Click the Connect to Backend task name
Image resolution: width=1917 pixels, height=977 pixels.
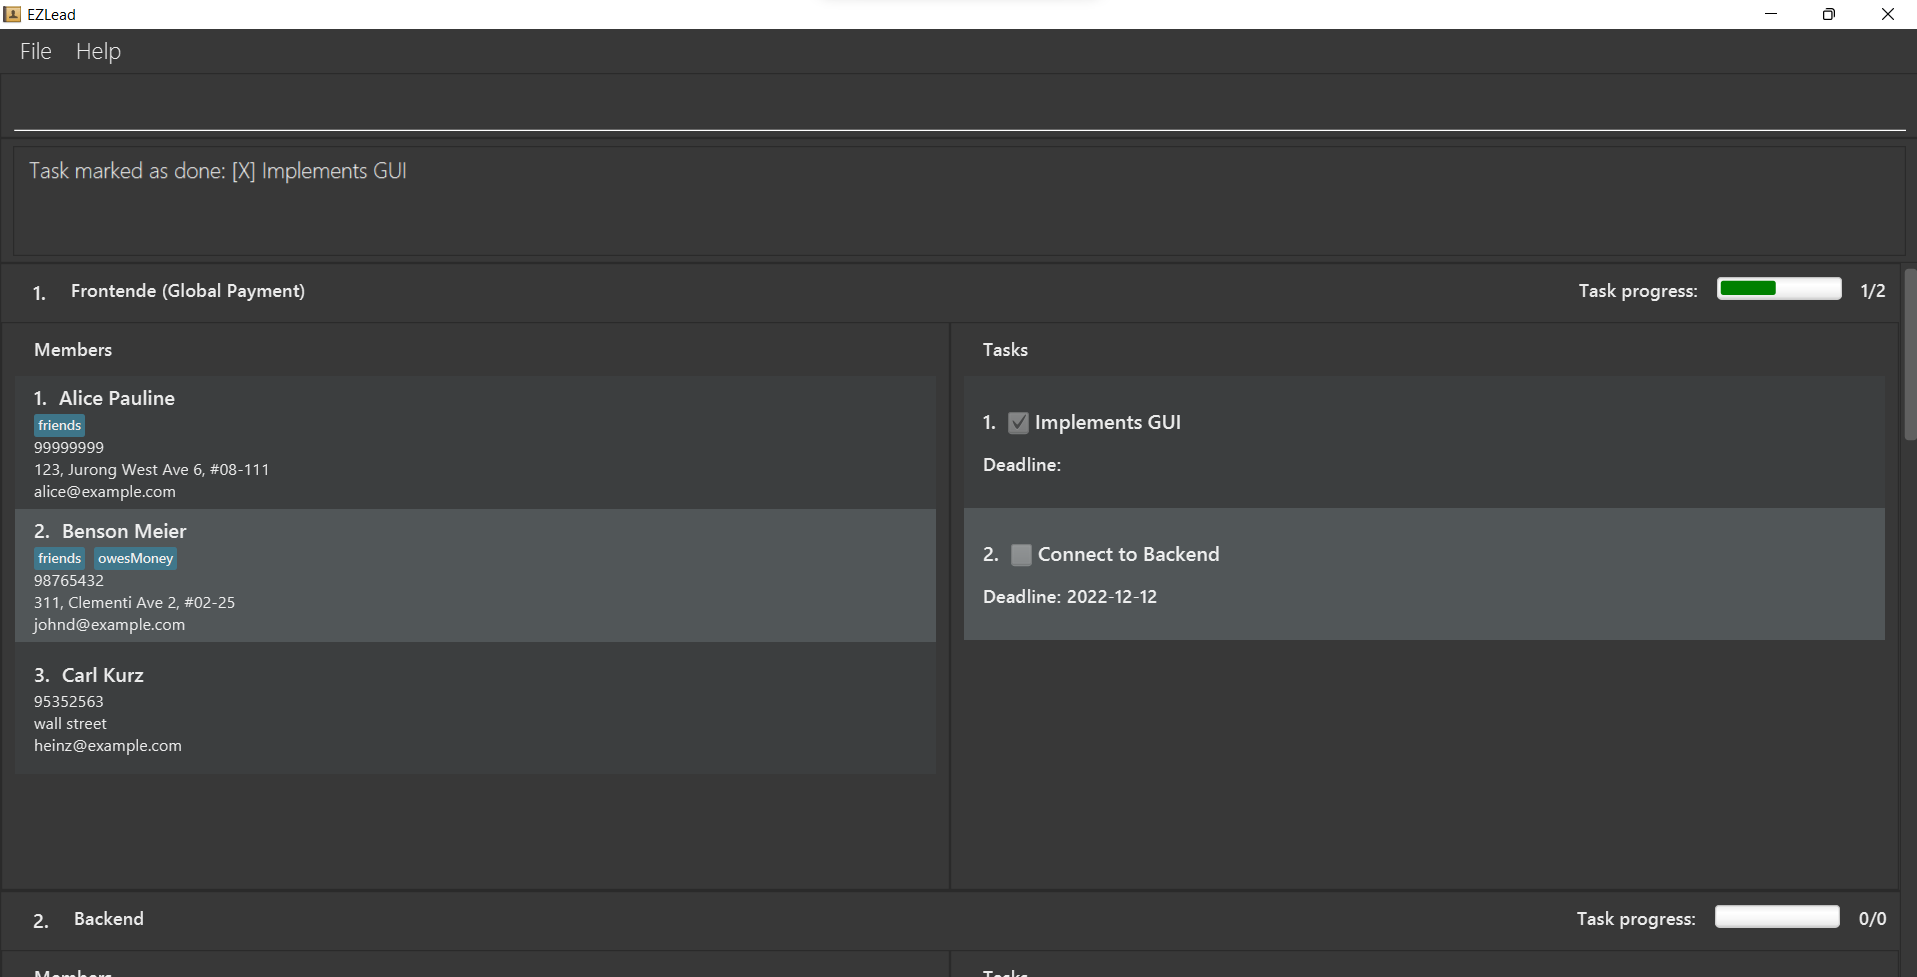(1128, 555)
